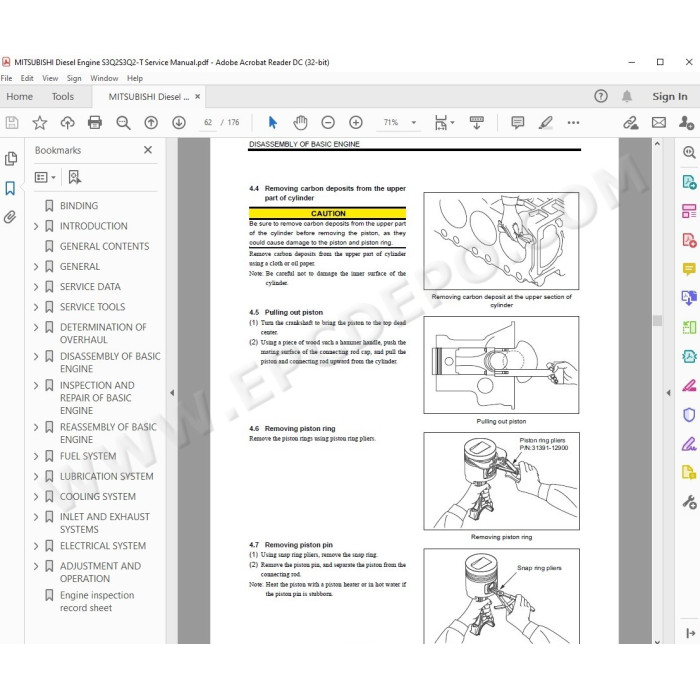This screenshot has width=700, height=700.
Task: Jump to GENERAL CONTENTS bookmark
Action: (x=104, y=246)
